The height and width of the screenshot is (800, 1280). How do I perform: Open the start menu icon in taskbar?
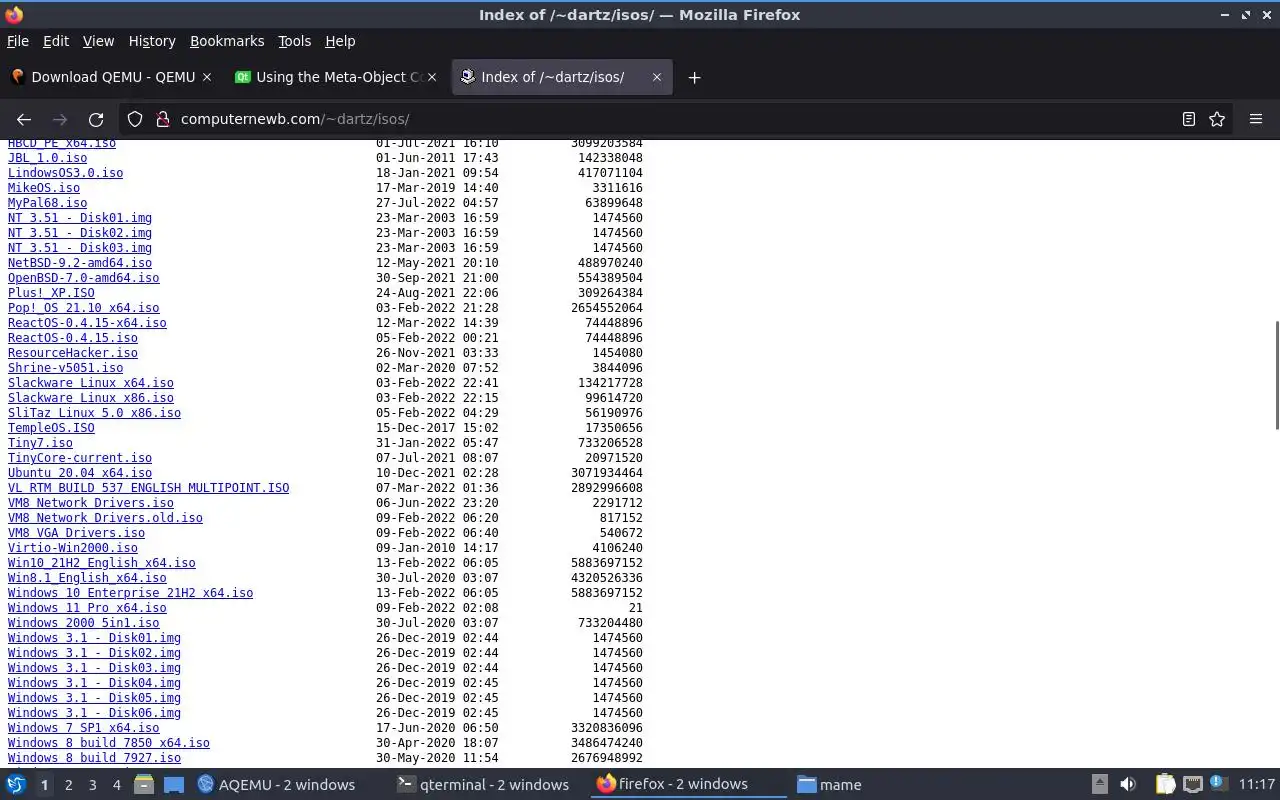coord(16,785)
